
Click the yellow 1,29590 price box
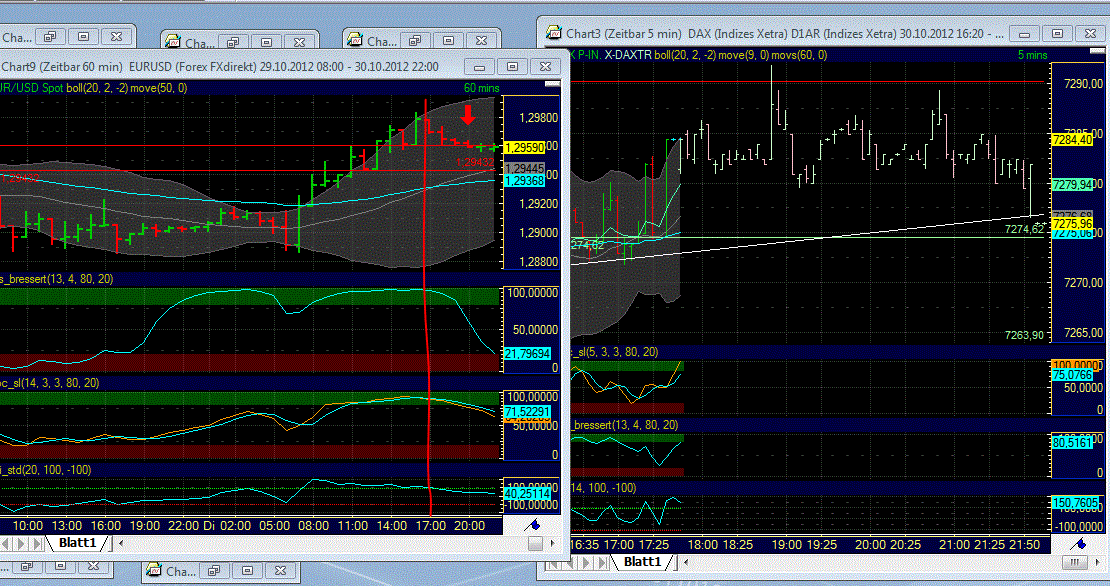pyautogui.click(x=524, y=148)
